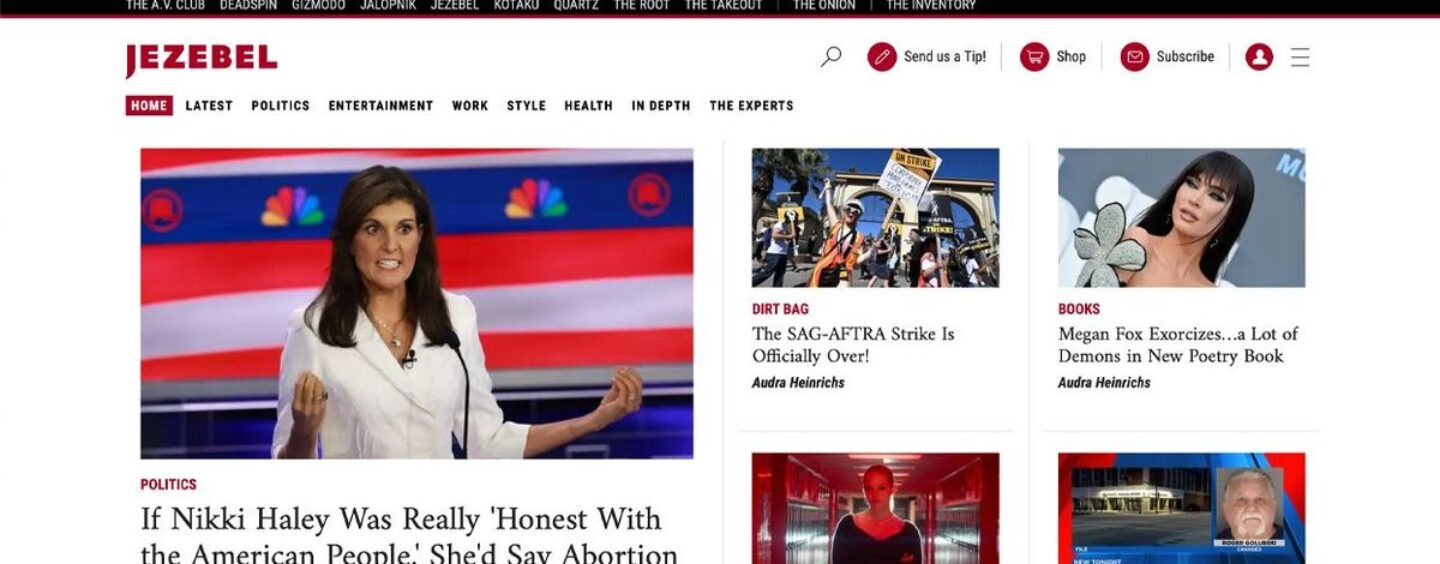Image resolution: width=1440 pixels, height=564 pixels.
Task: Switch to the Latest section
Action: (x=209, y=105)
